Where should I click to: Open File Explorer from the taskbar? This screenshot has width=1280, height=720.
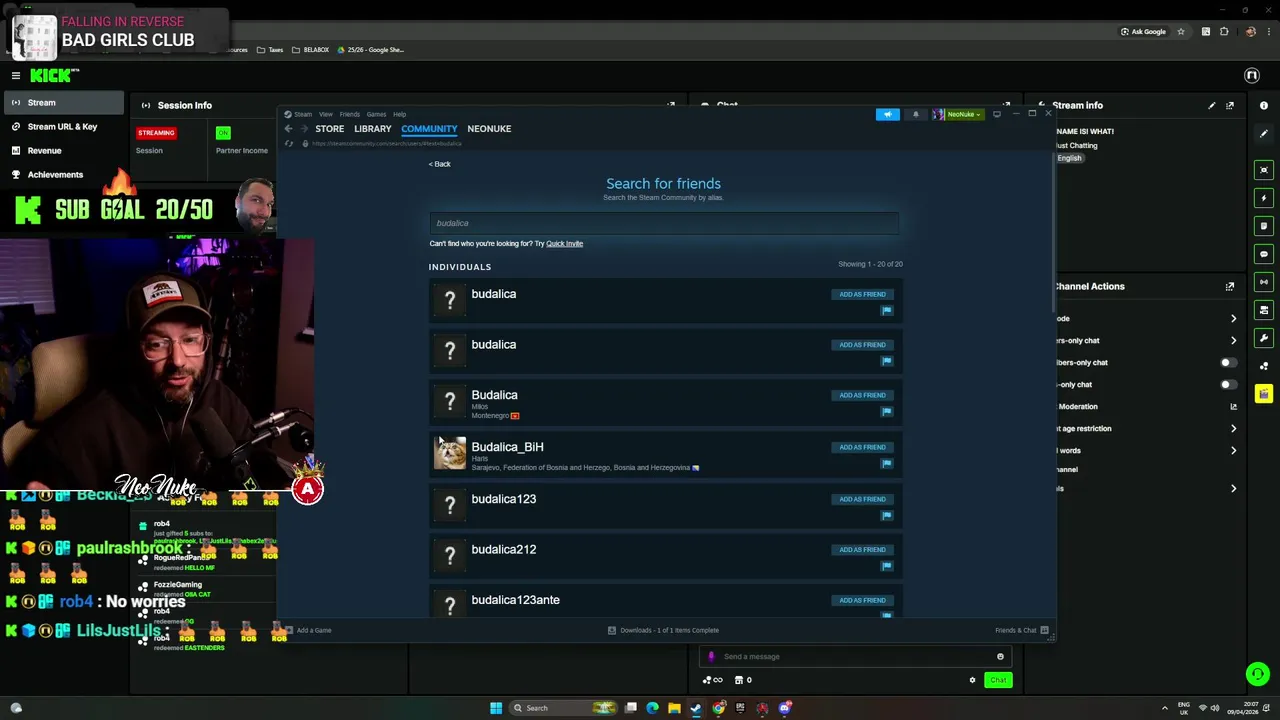point(674,708)
